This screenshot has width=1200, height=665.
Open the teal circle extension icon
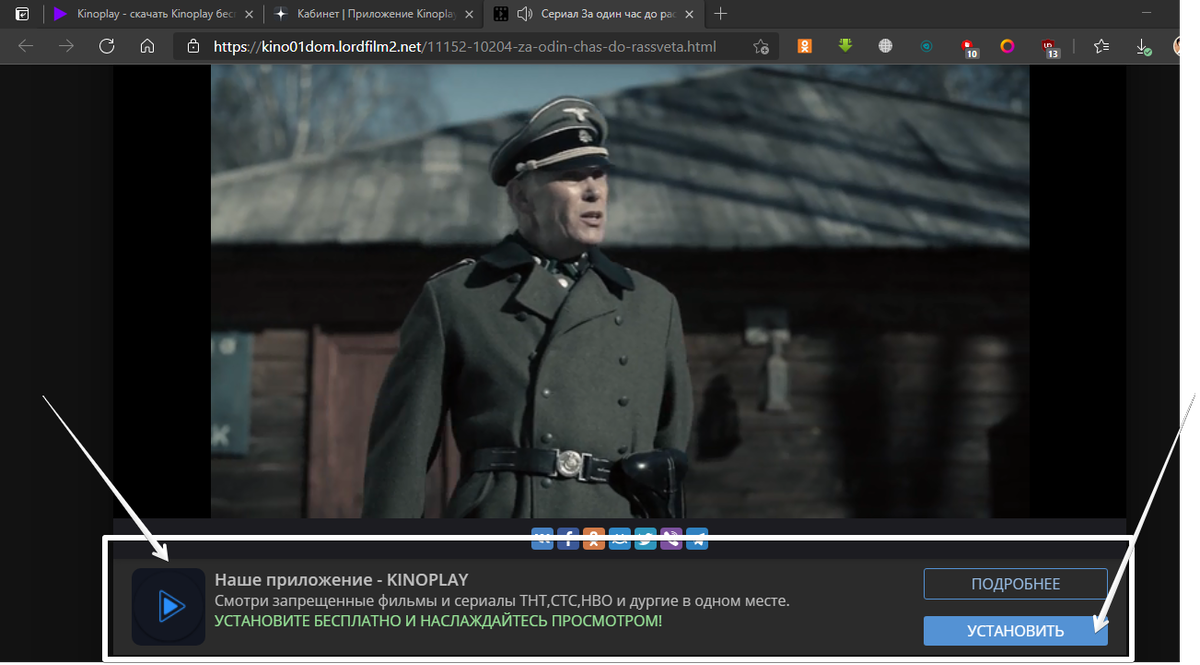pos(927,46)
